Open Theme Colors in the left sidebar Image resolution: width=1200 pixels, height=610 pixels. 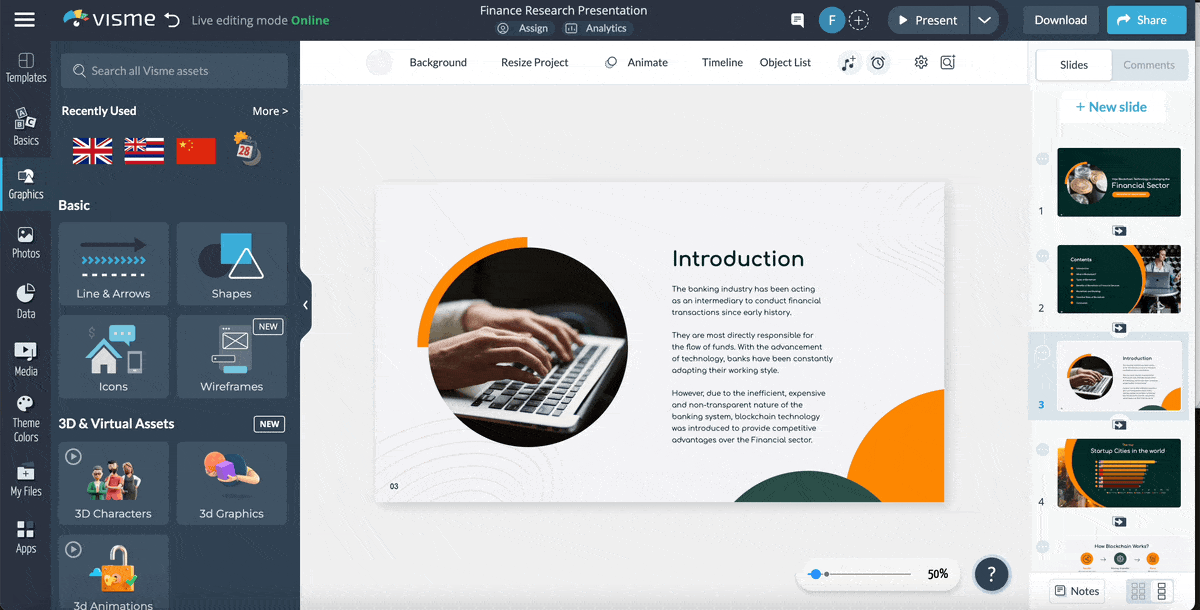pyautogui.click(x=26, y=418)
